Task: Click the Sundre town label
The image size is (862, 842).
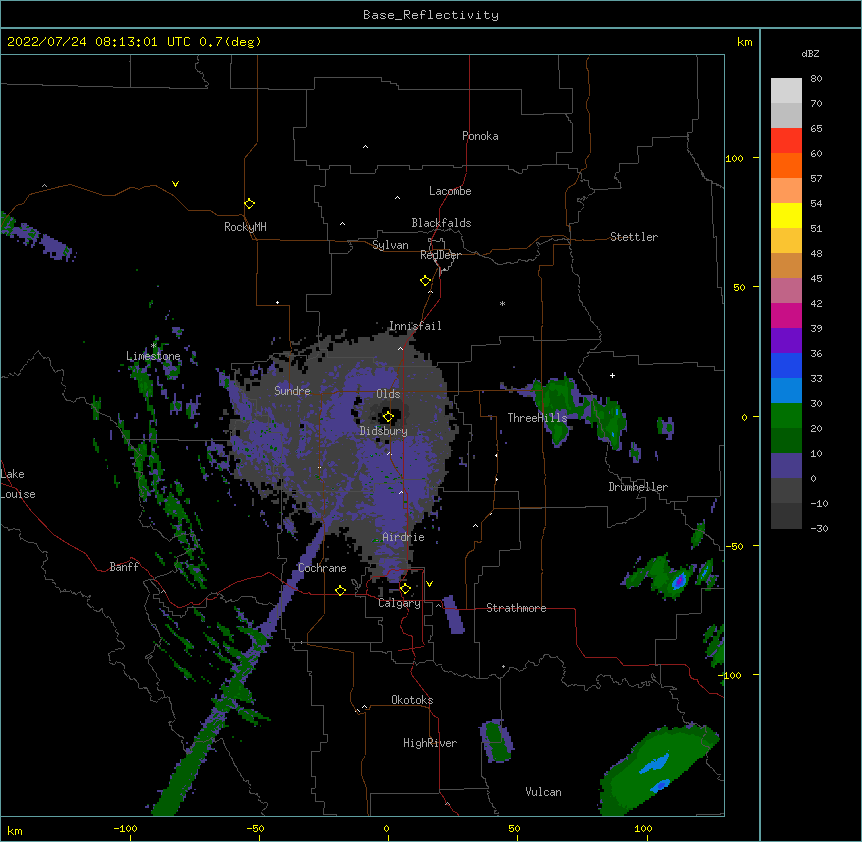Action: coord(292,391)
